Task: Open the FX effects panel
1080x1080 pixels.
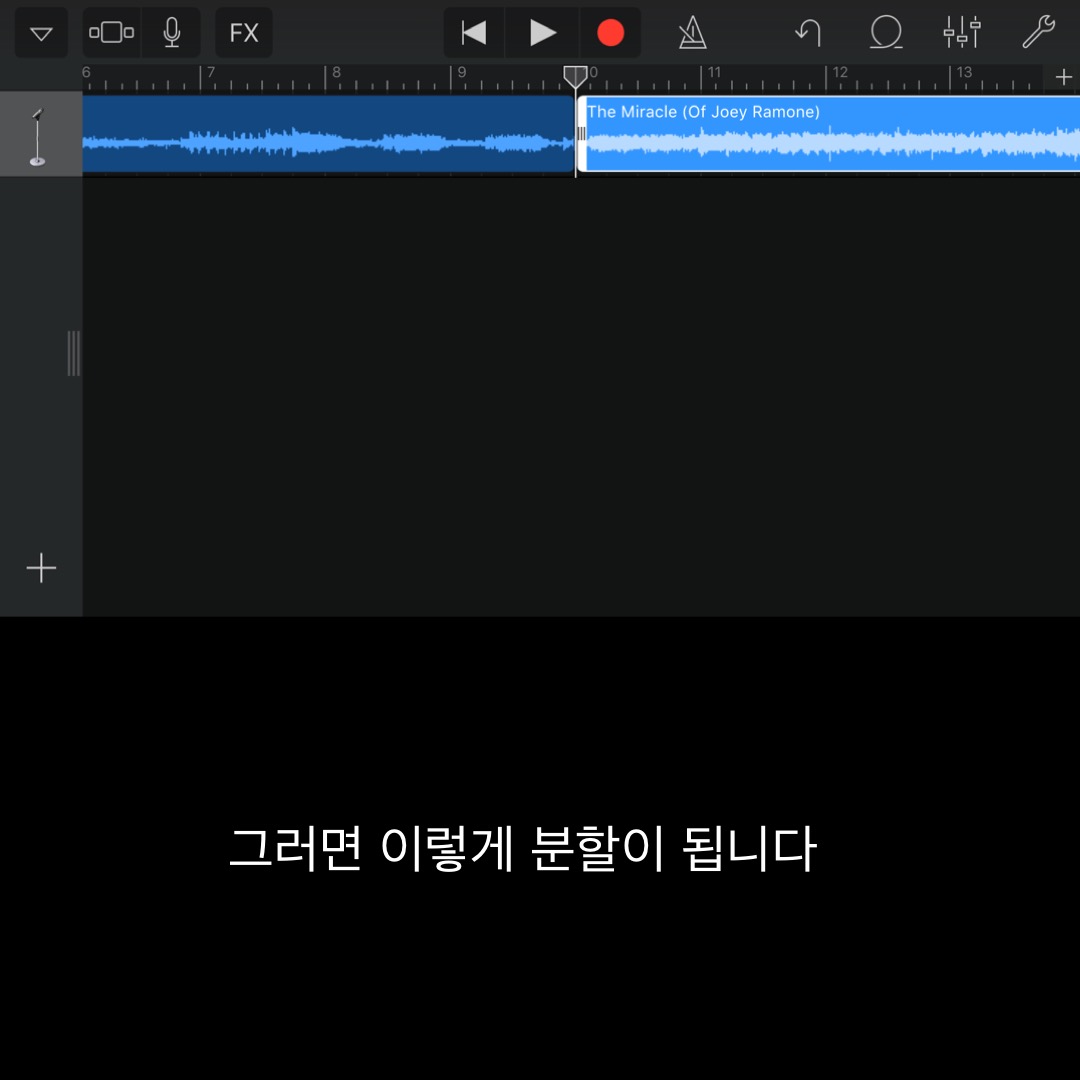Action: (244, 33)
